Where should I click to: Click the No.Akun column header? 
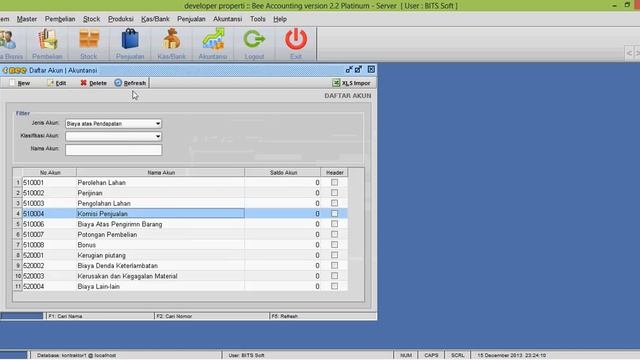point(49,173)
